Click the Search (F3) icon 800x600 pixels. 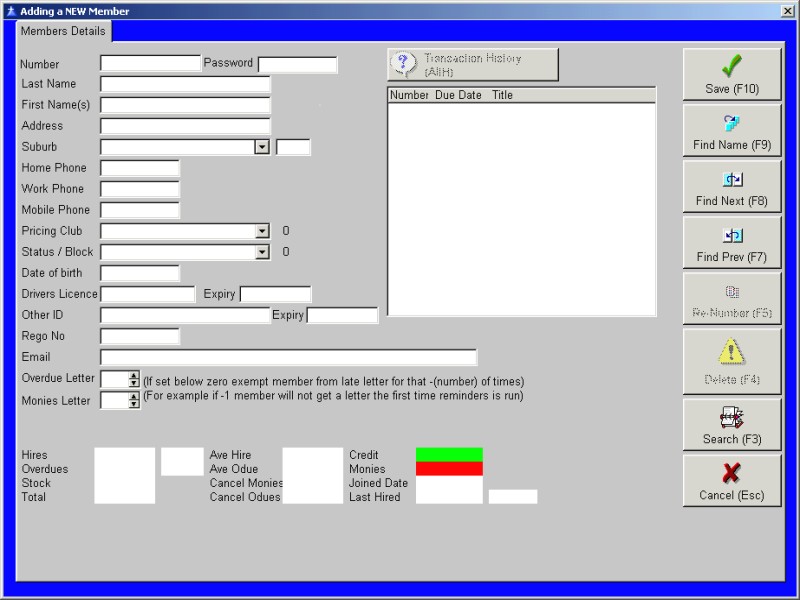tap(732, 417)
